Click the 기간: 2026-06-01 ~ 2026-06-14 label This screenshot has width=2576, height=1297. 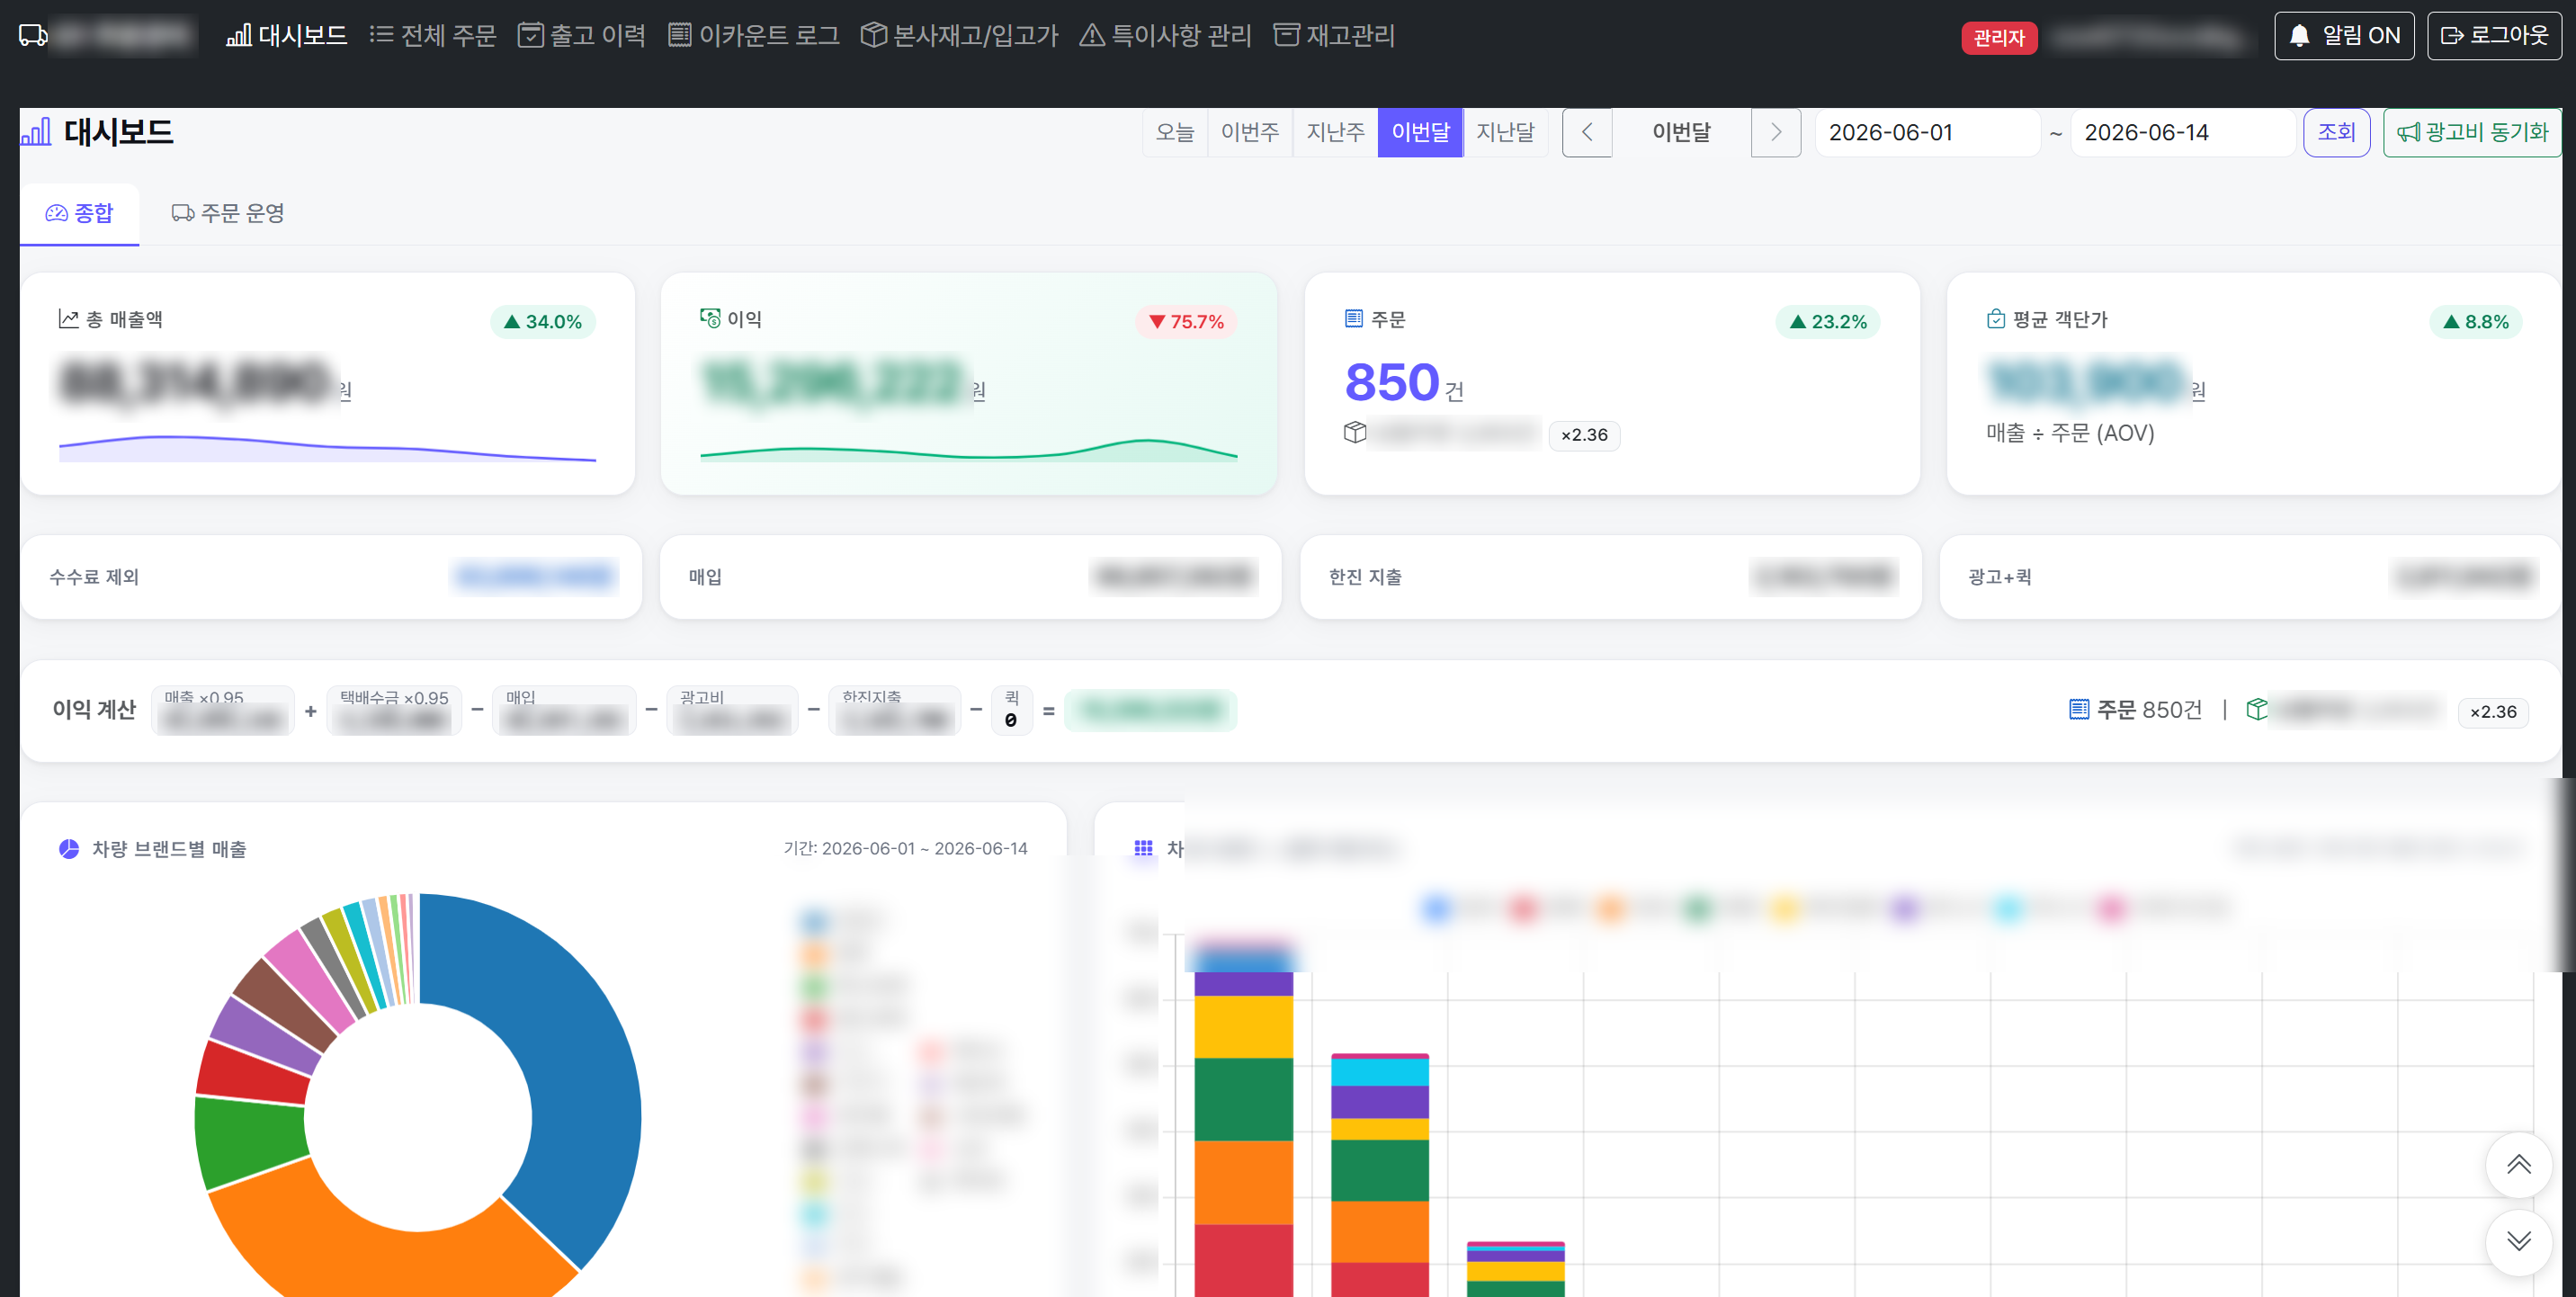click(x=905, y=849)
